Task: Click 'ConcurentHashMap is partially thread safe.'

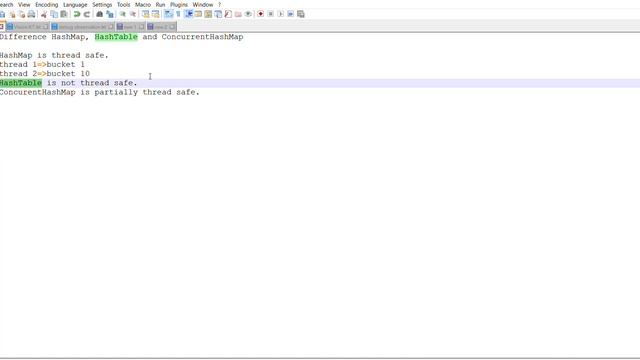Action: click(x=100, y=92)
